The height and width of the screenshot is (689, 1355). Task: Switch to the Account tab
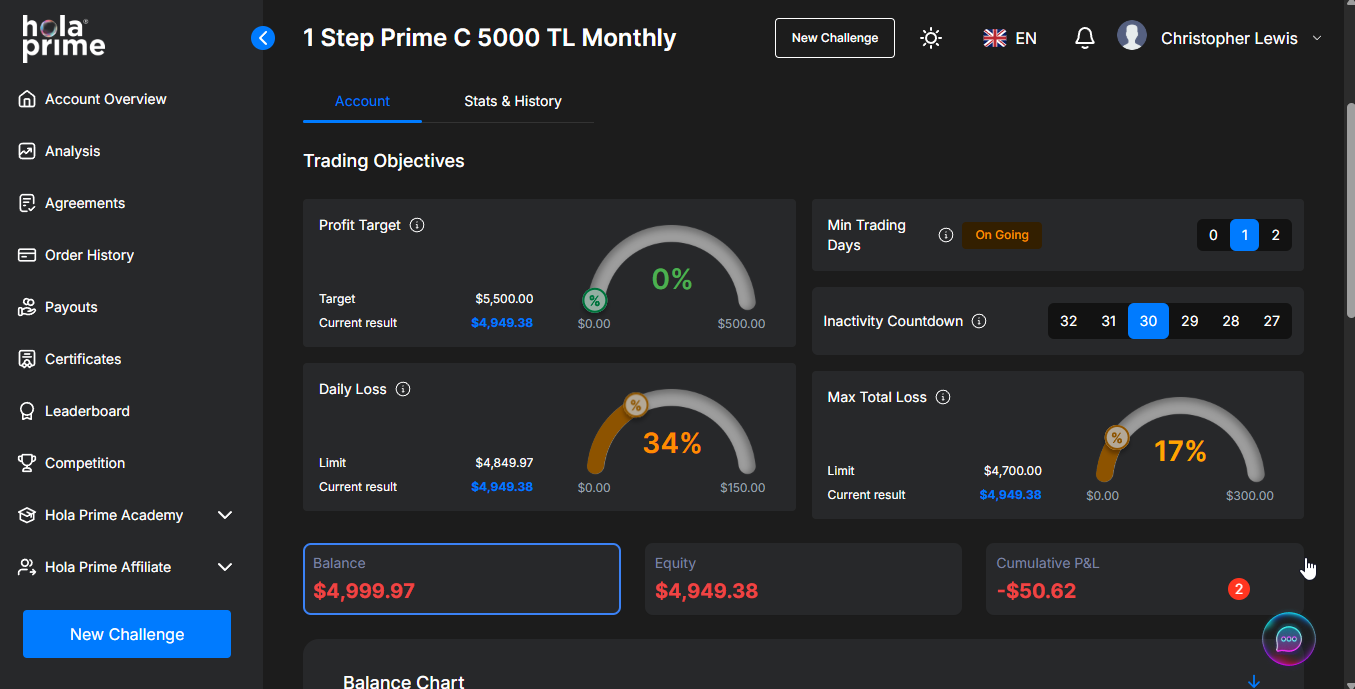pos(362,101)
